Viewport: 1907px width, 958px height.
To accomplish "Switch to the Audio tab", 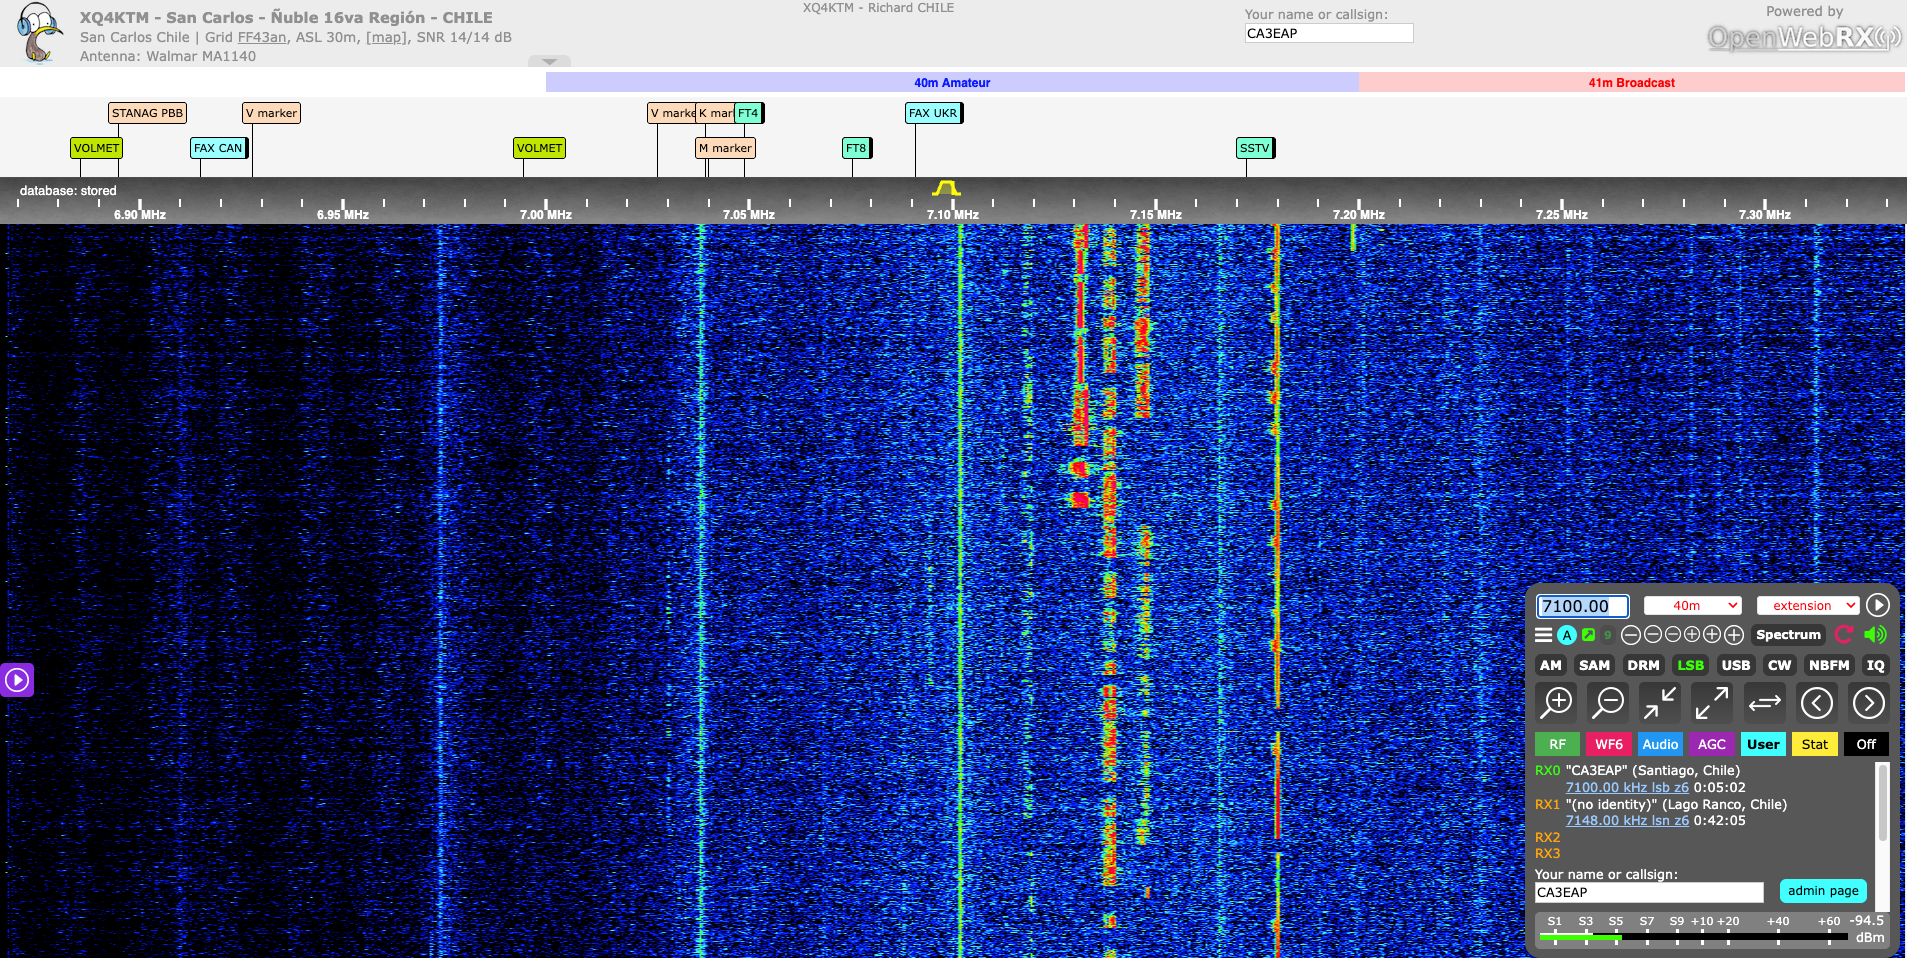I will coord(1660,744).
